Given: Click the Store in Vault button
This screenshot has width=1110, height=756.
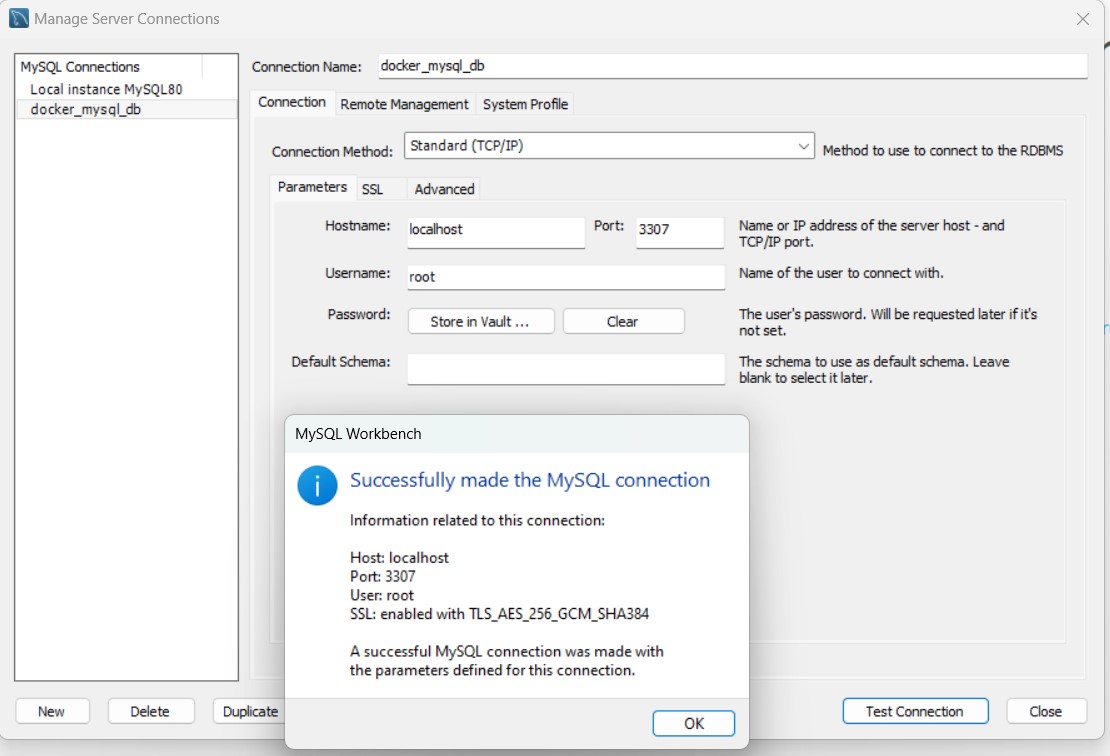Looking at the screenshot, I should pyautogui.click(x=480, y=321).
